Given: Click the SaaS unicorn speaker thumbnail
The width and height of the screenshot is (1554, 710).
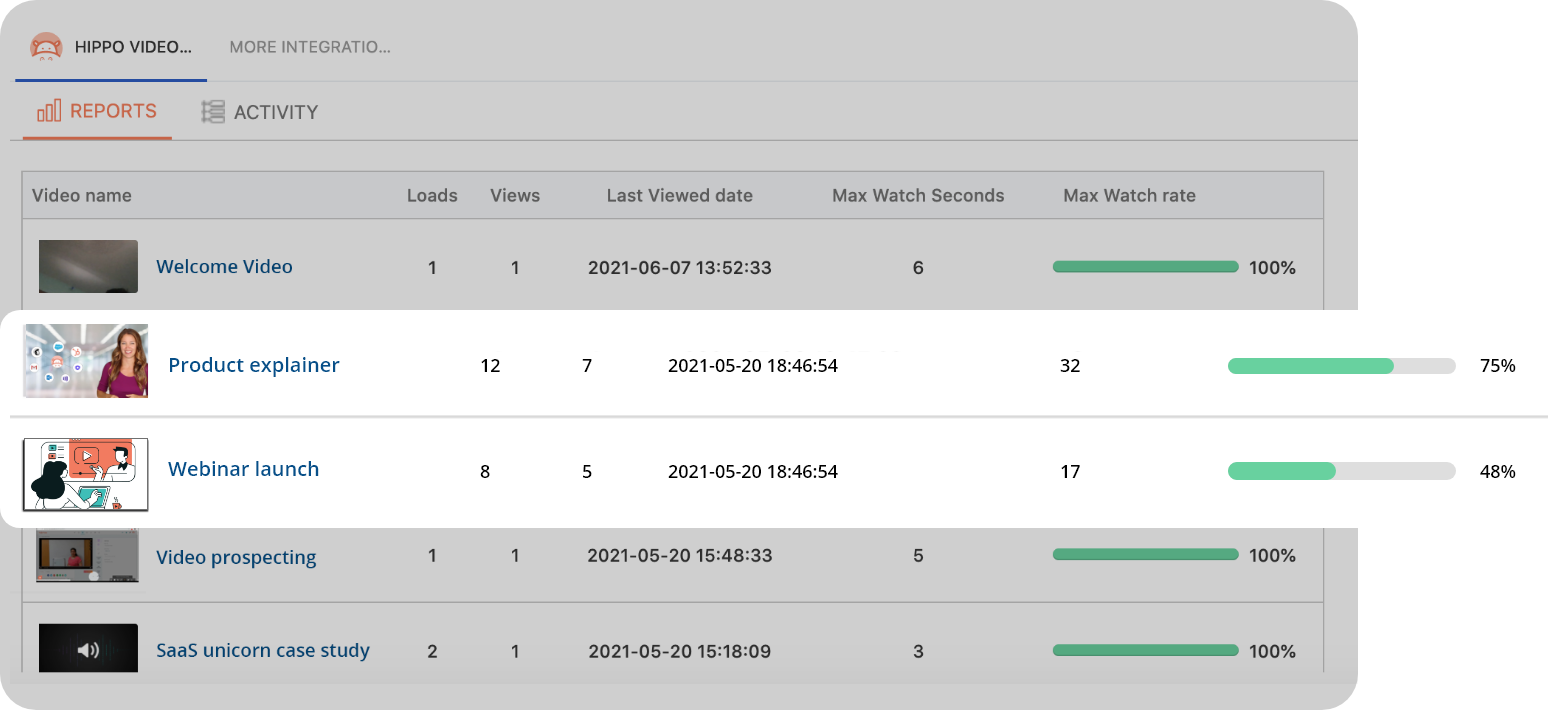Looking at the screenshot, I should coord(88,649).
